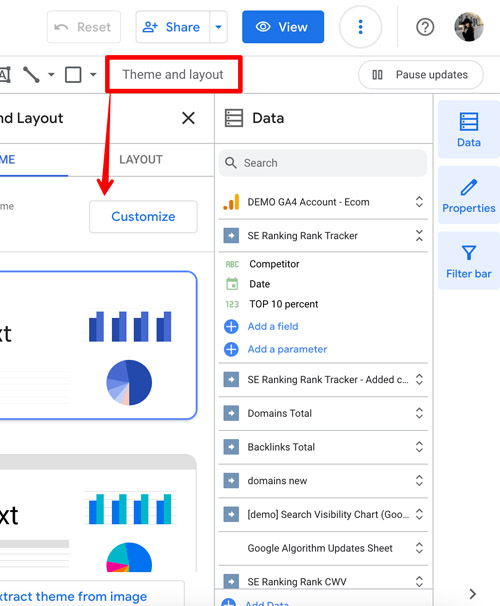Select the rectangle shape tool
Viewport: 500px width, 606px height.
(x=73, y=75)
